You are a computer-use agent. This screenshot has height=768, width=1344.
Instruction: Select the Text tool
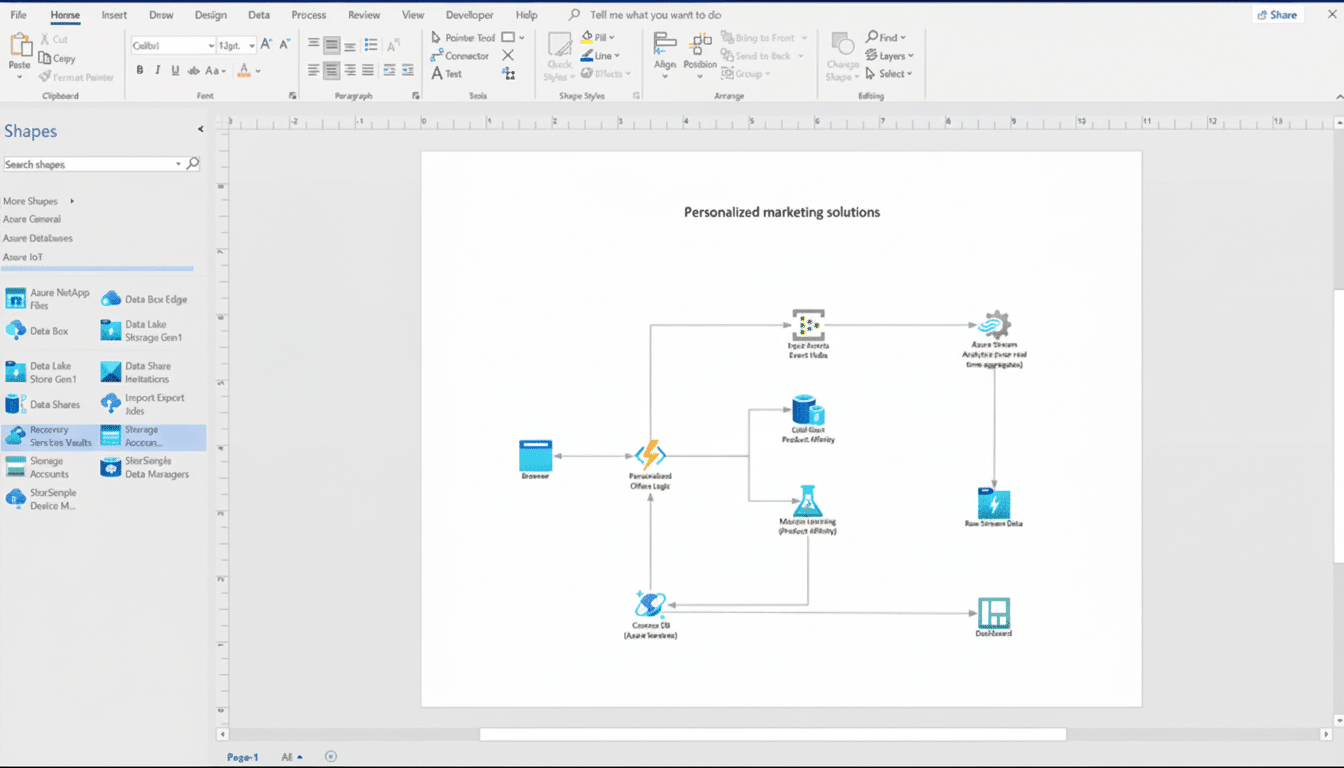(x=449, y=73)
